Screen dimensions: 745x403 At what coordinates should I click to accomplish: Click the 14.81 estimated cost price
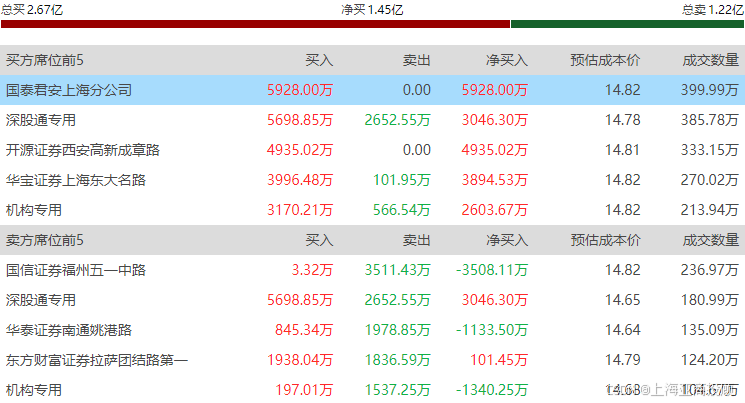pyautogui.click(x=622, y=150)
